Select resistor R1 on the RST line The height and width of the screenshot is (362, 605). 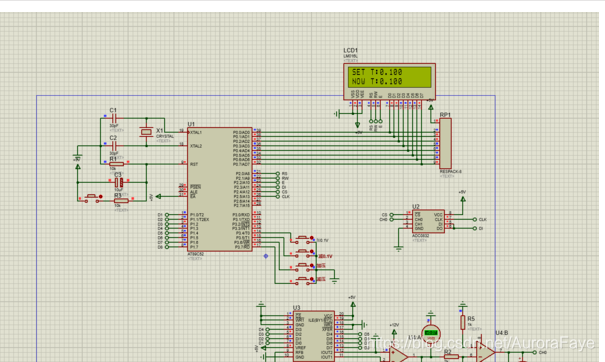(x=116, y=164)
